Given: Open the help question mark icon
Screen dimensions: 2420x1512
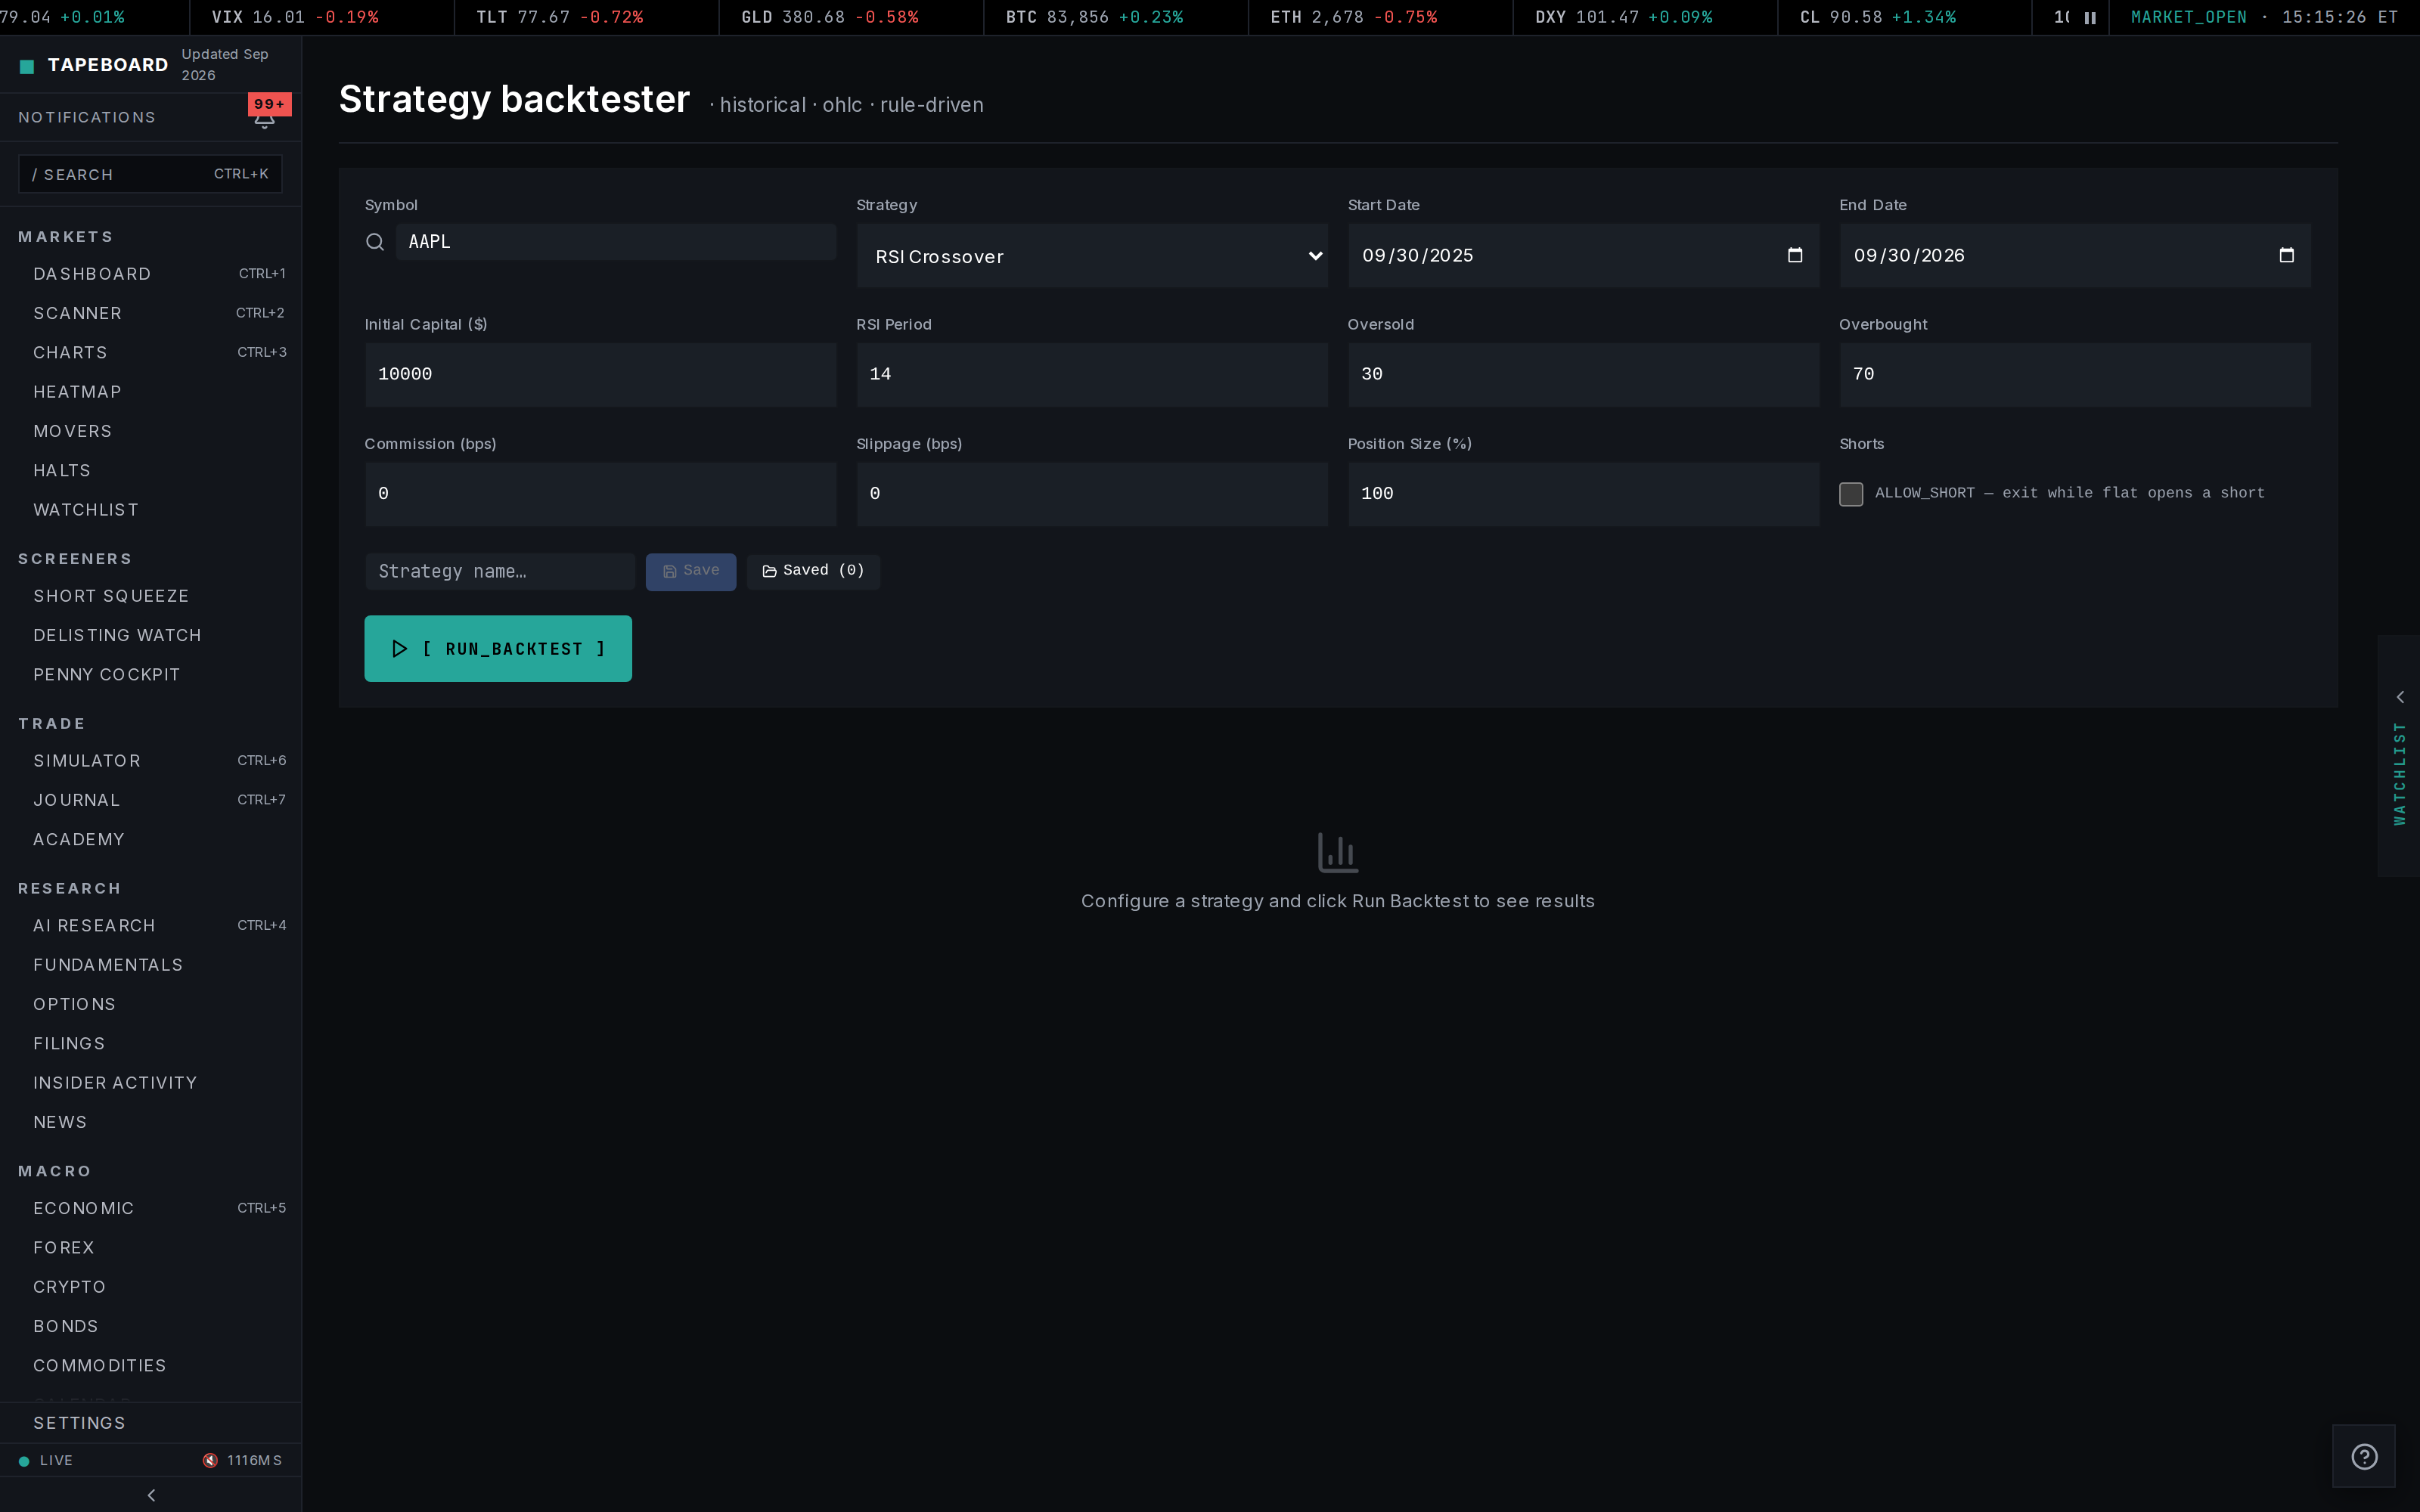Looking at the screenshot, I should click(2364, 1456).
